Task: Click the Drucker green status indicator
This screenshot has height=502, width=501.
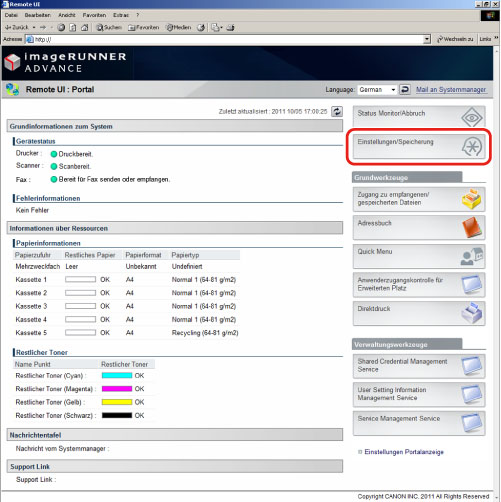Action: point(54,154)
